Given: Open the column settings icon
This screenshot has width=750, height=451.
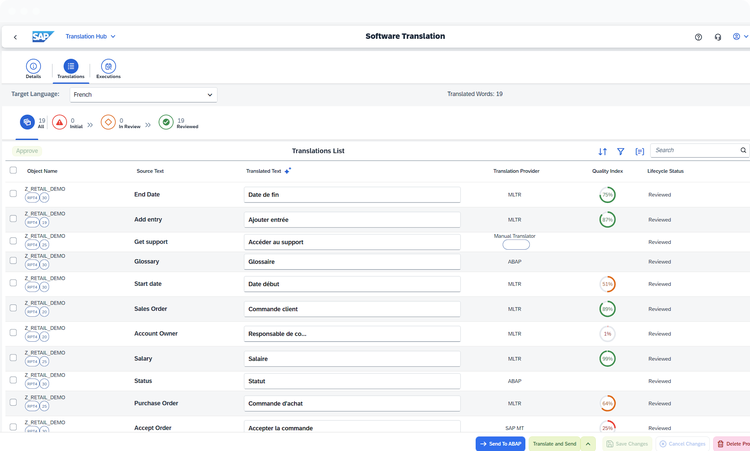Looking at the screenshot, I should 640,152.
